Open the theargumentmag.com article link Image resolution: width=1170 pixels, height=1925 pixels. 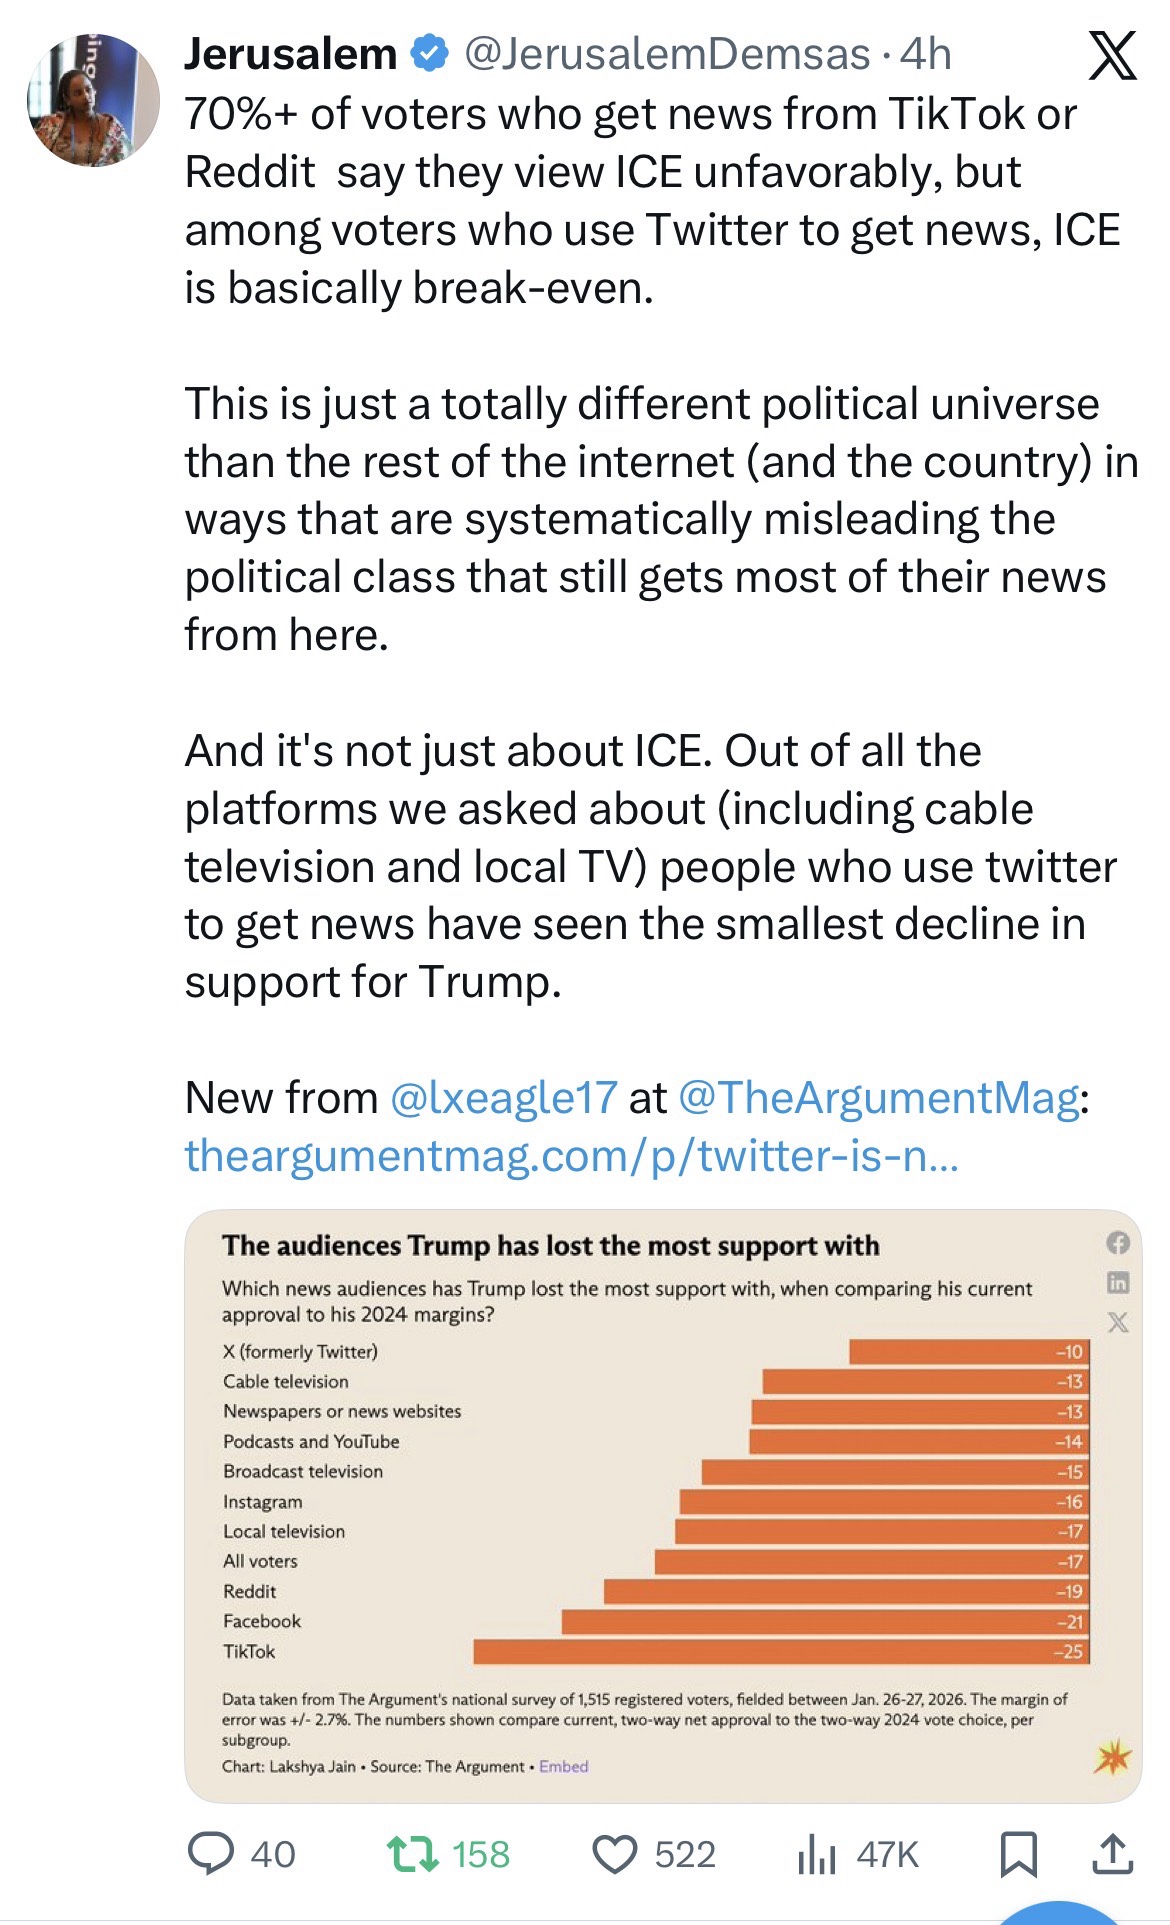[571, 1156]
